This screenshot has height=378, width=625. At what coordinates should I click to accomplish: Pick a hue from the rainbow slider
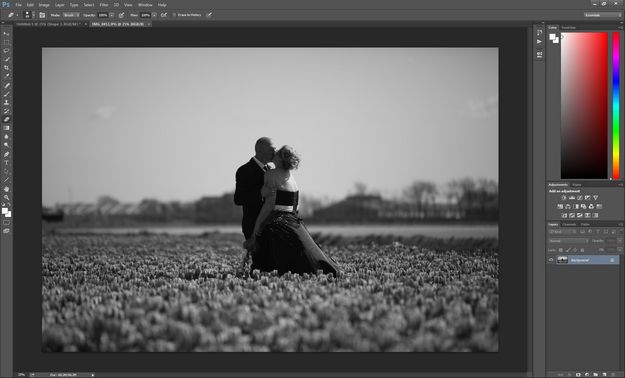(x=616, y=106)
